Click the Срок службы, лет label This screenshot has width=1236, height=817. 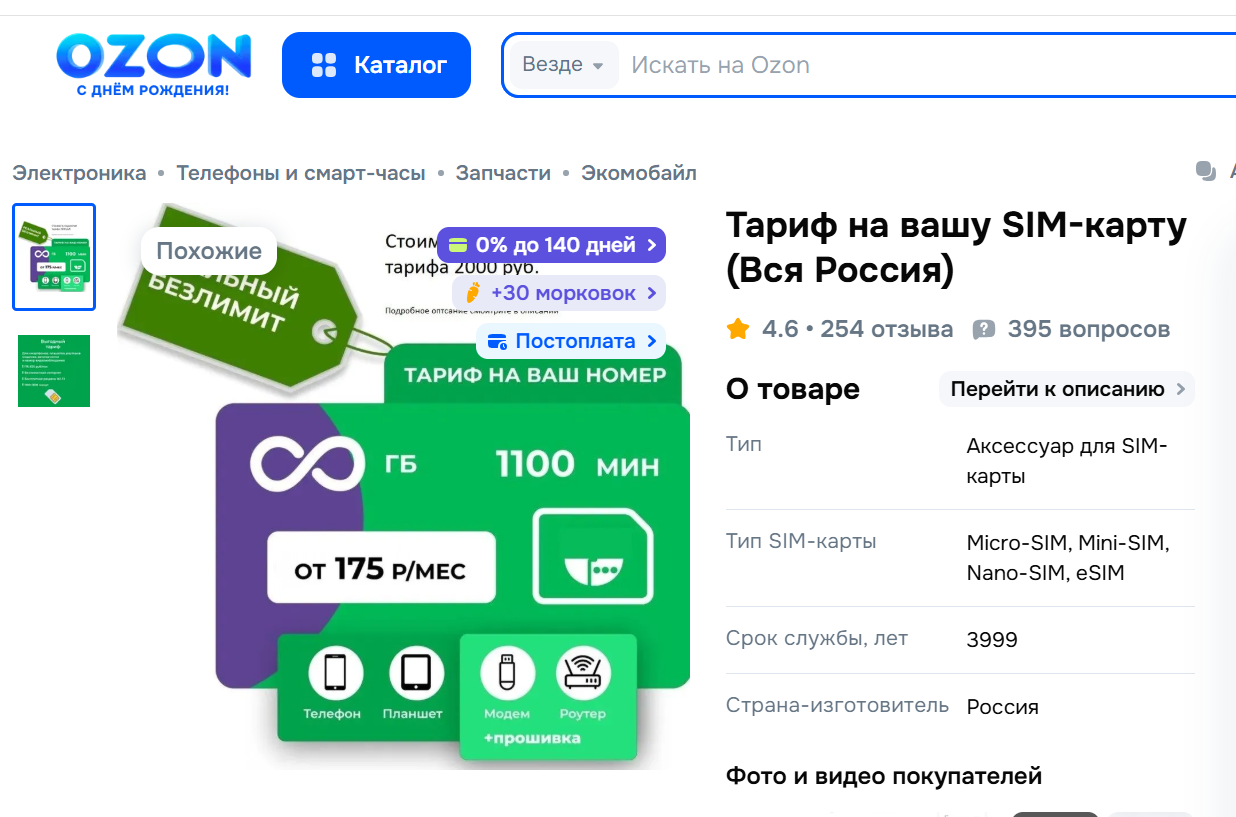[817, 638]
